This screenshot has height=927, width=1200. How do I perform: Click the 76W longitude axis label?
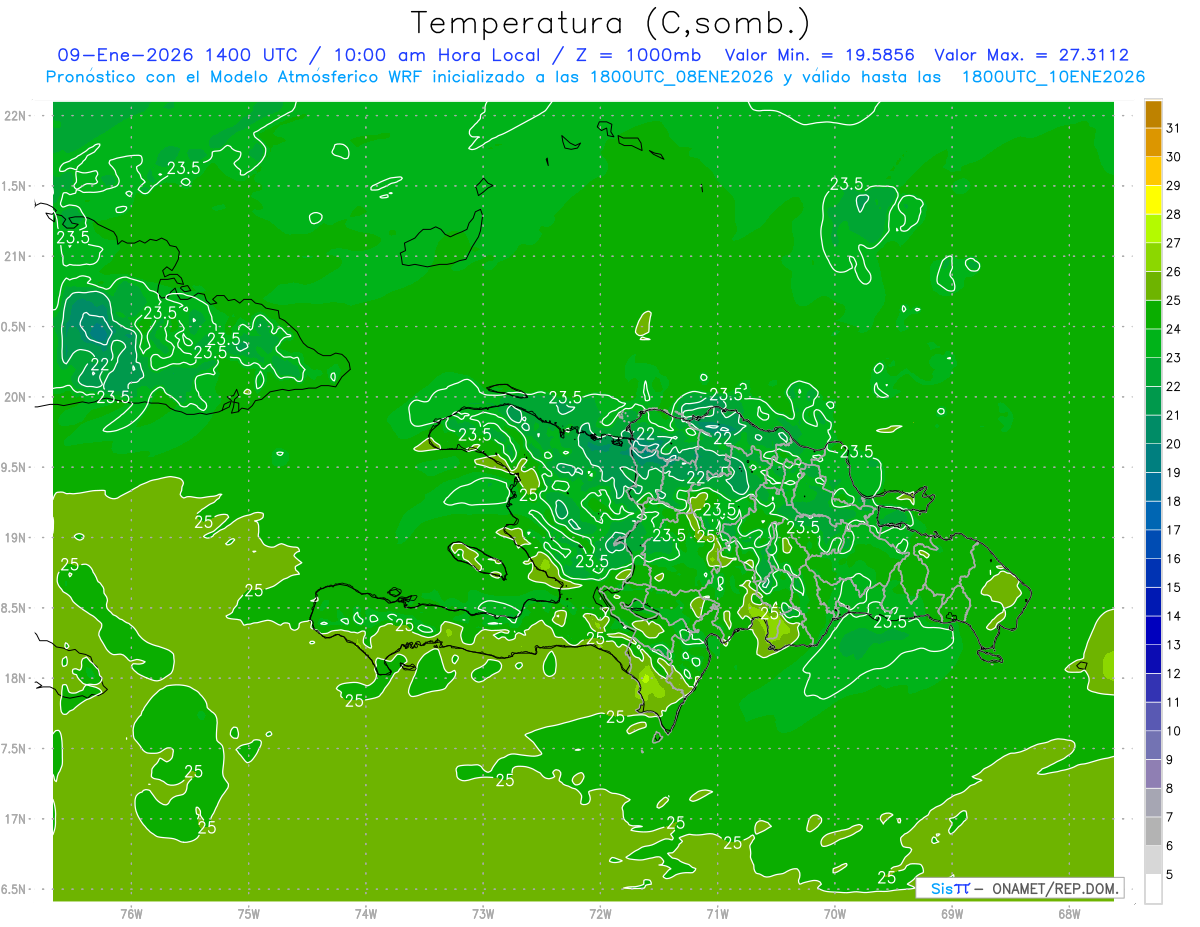click(x=131, y=913)
